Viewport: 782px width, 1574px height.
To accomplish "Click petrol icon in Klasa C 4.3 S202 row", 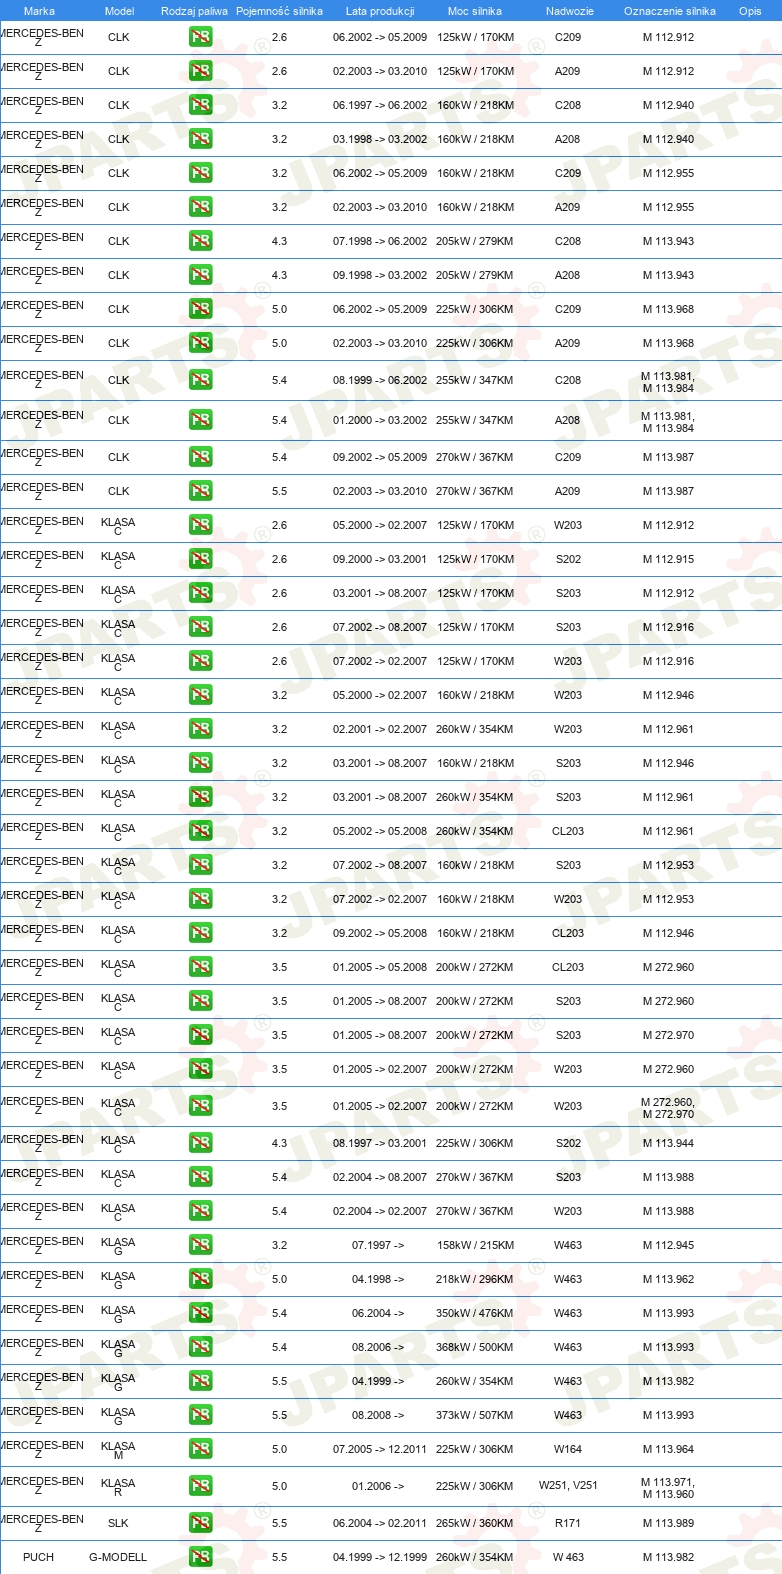I will pyautogui.click(x=200, y=1144).
